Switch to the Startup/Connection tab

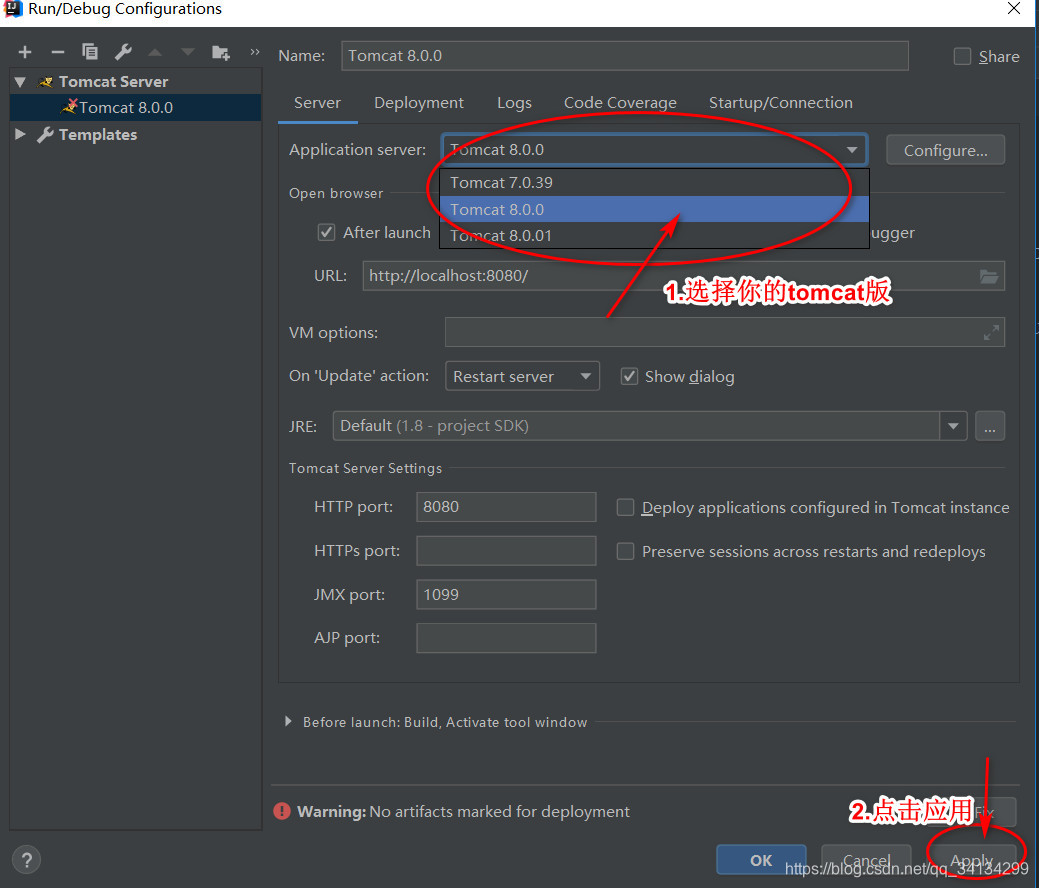click(781, 103)
